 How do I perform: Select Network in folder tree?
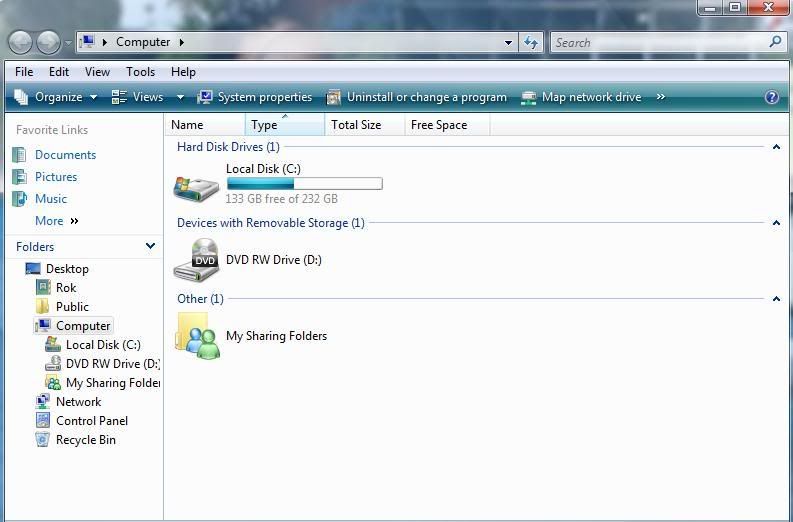78,402
